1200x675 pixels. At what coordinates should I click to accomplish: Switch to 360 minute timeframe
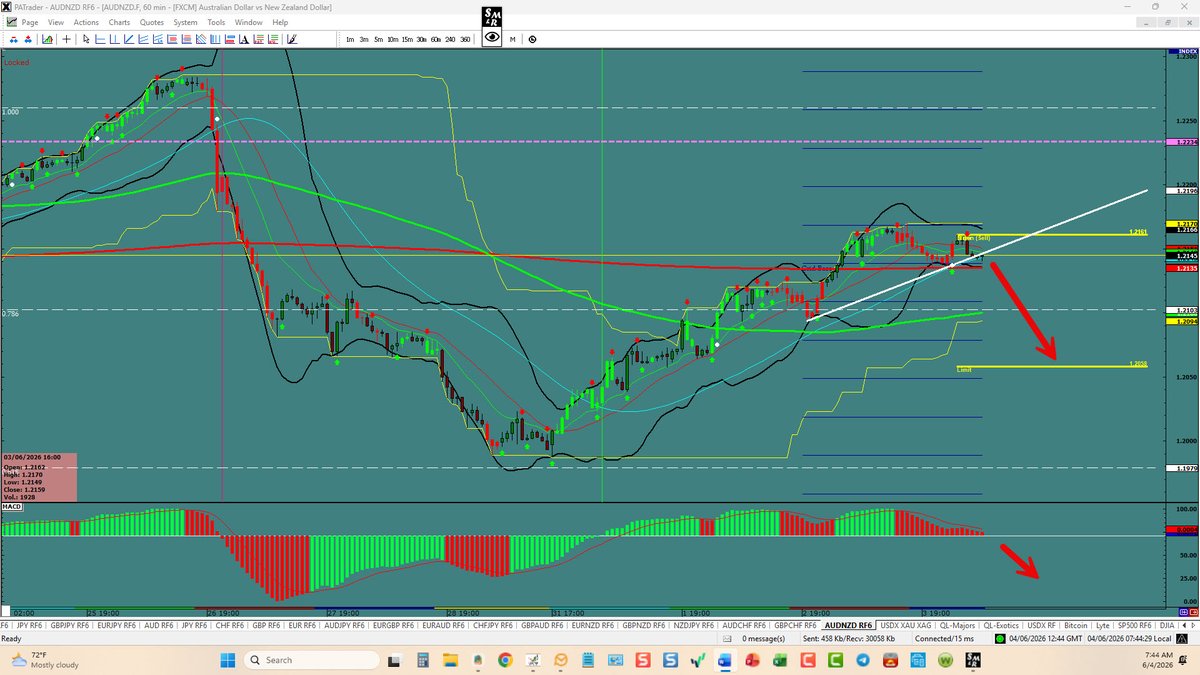pos(465,39)
